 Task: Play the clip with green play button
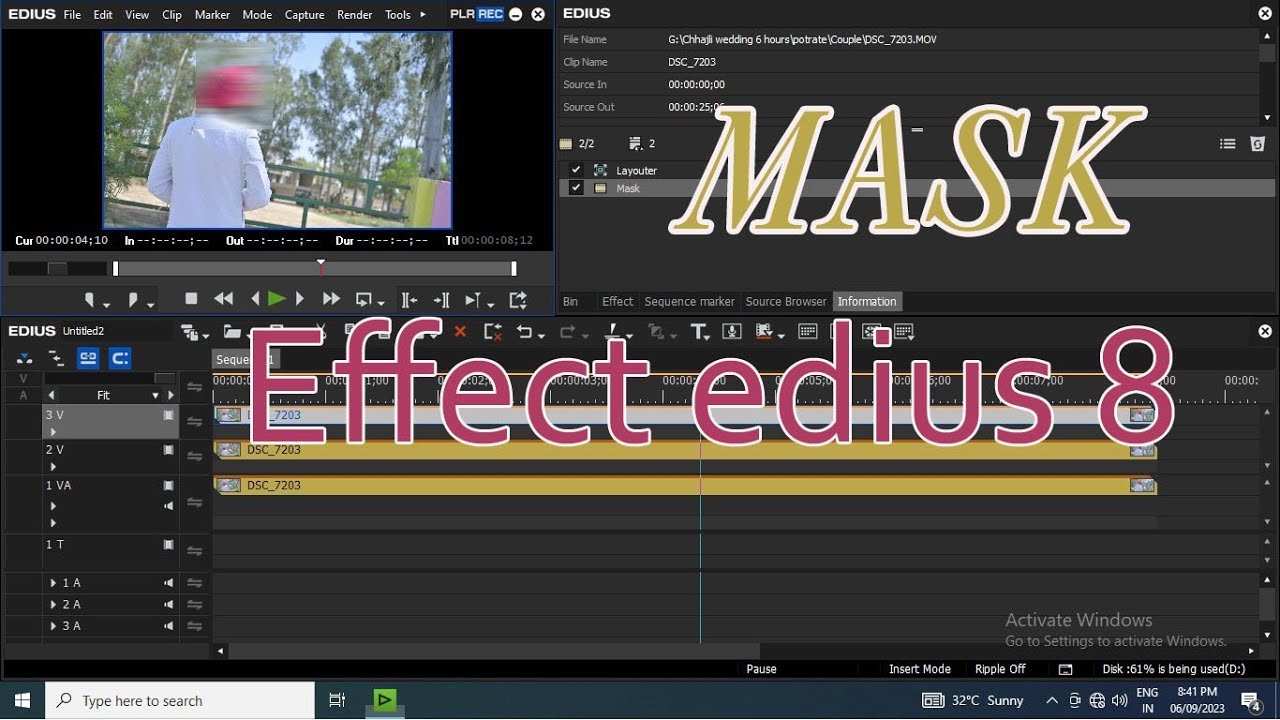click(x=277, y=299)
